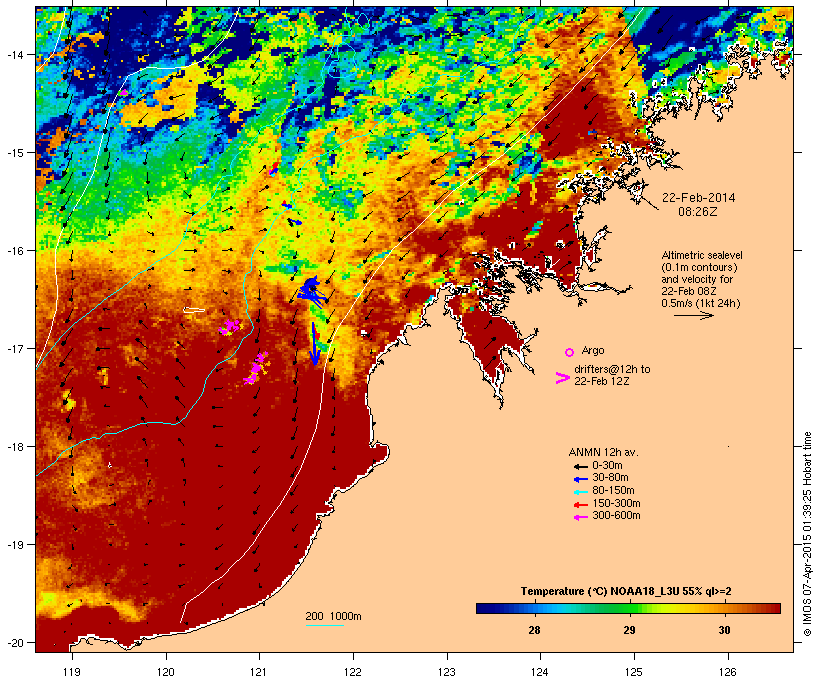Click the cyan 80-150m legend arrow

pyautogui.click(x=580, y=492)
